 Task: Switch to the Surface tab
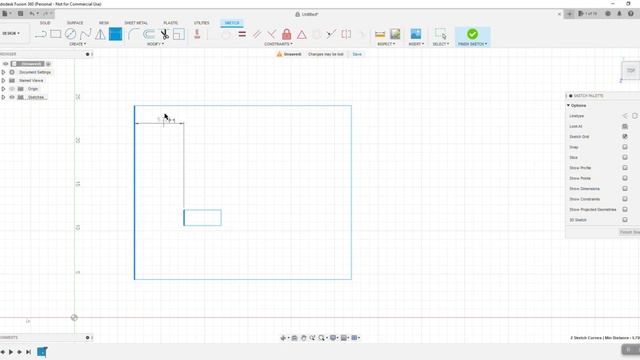[75, 23]
